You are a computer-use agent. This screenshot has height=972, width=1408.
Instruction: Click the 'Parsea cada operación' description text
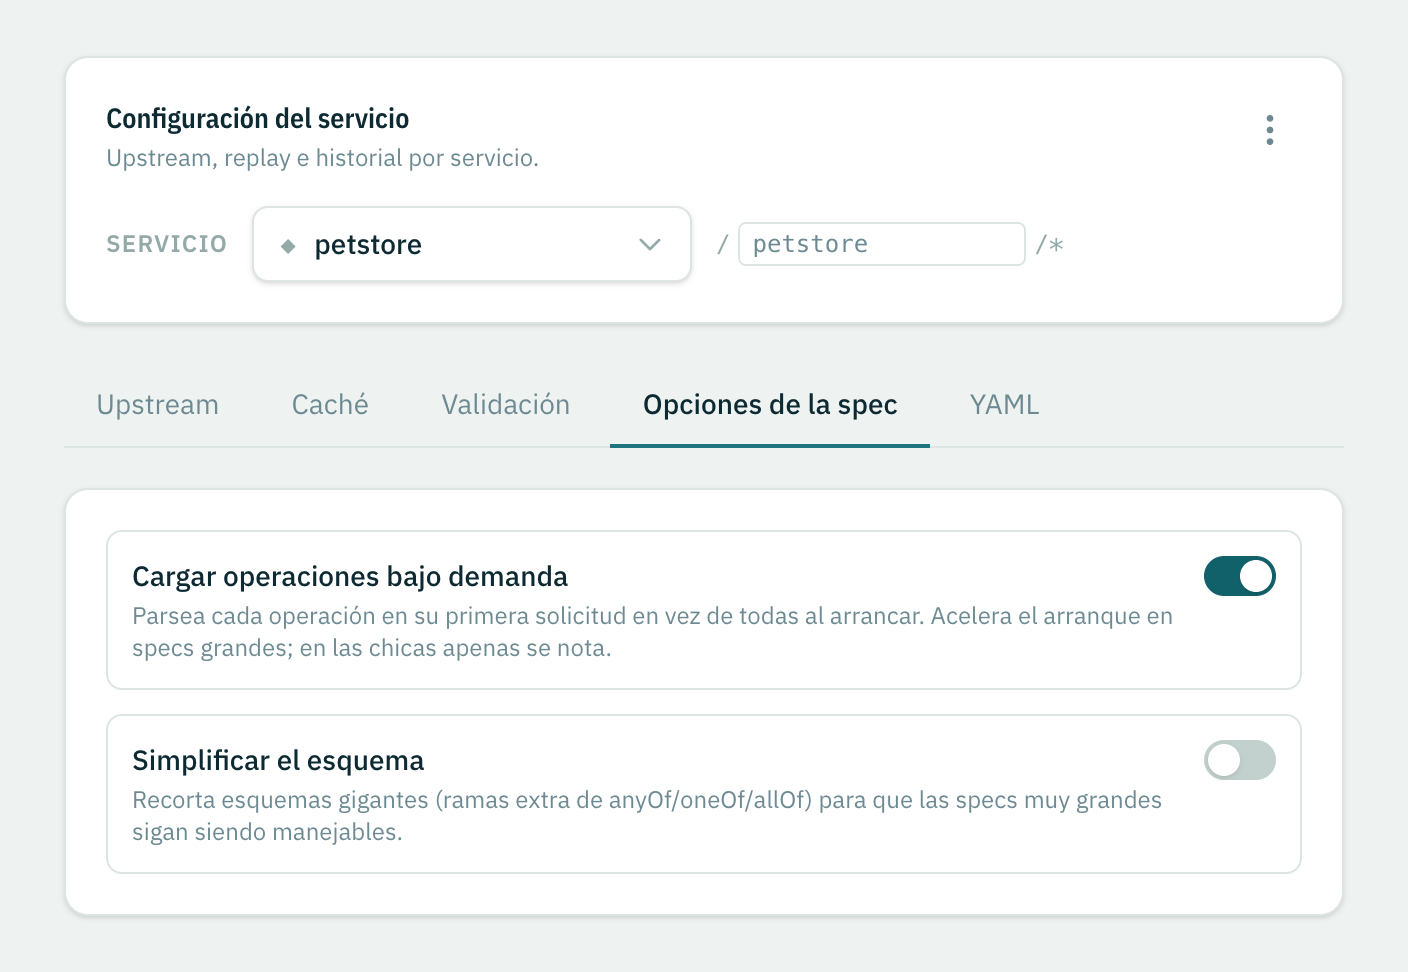[x=652, y=632]
